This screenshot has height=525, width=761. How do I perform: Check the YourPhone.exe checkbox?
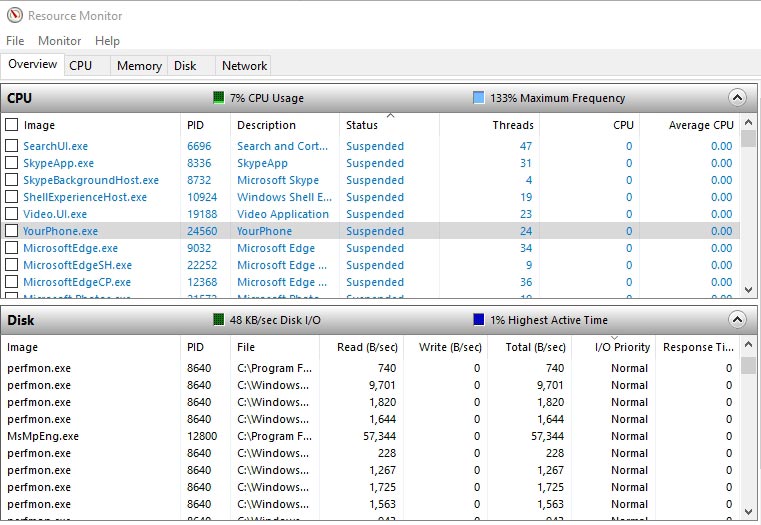pos(12,230)
